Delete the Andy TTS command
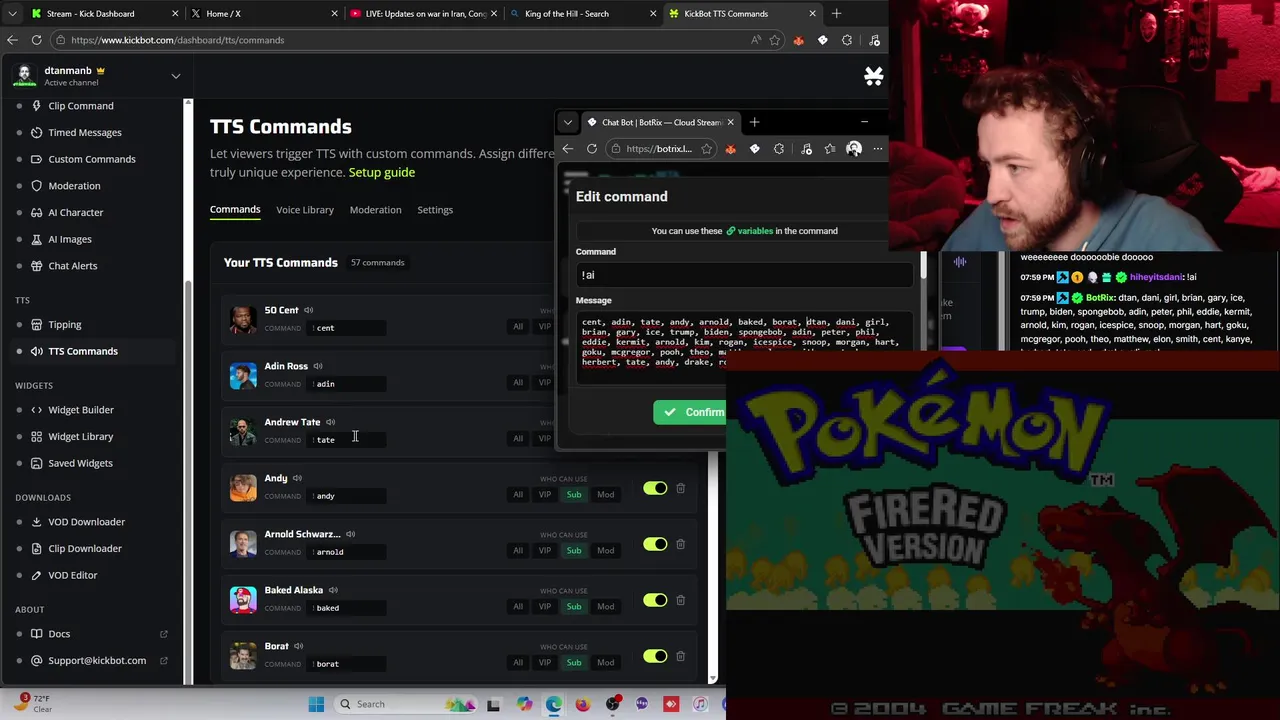 tap(680, 488)
